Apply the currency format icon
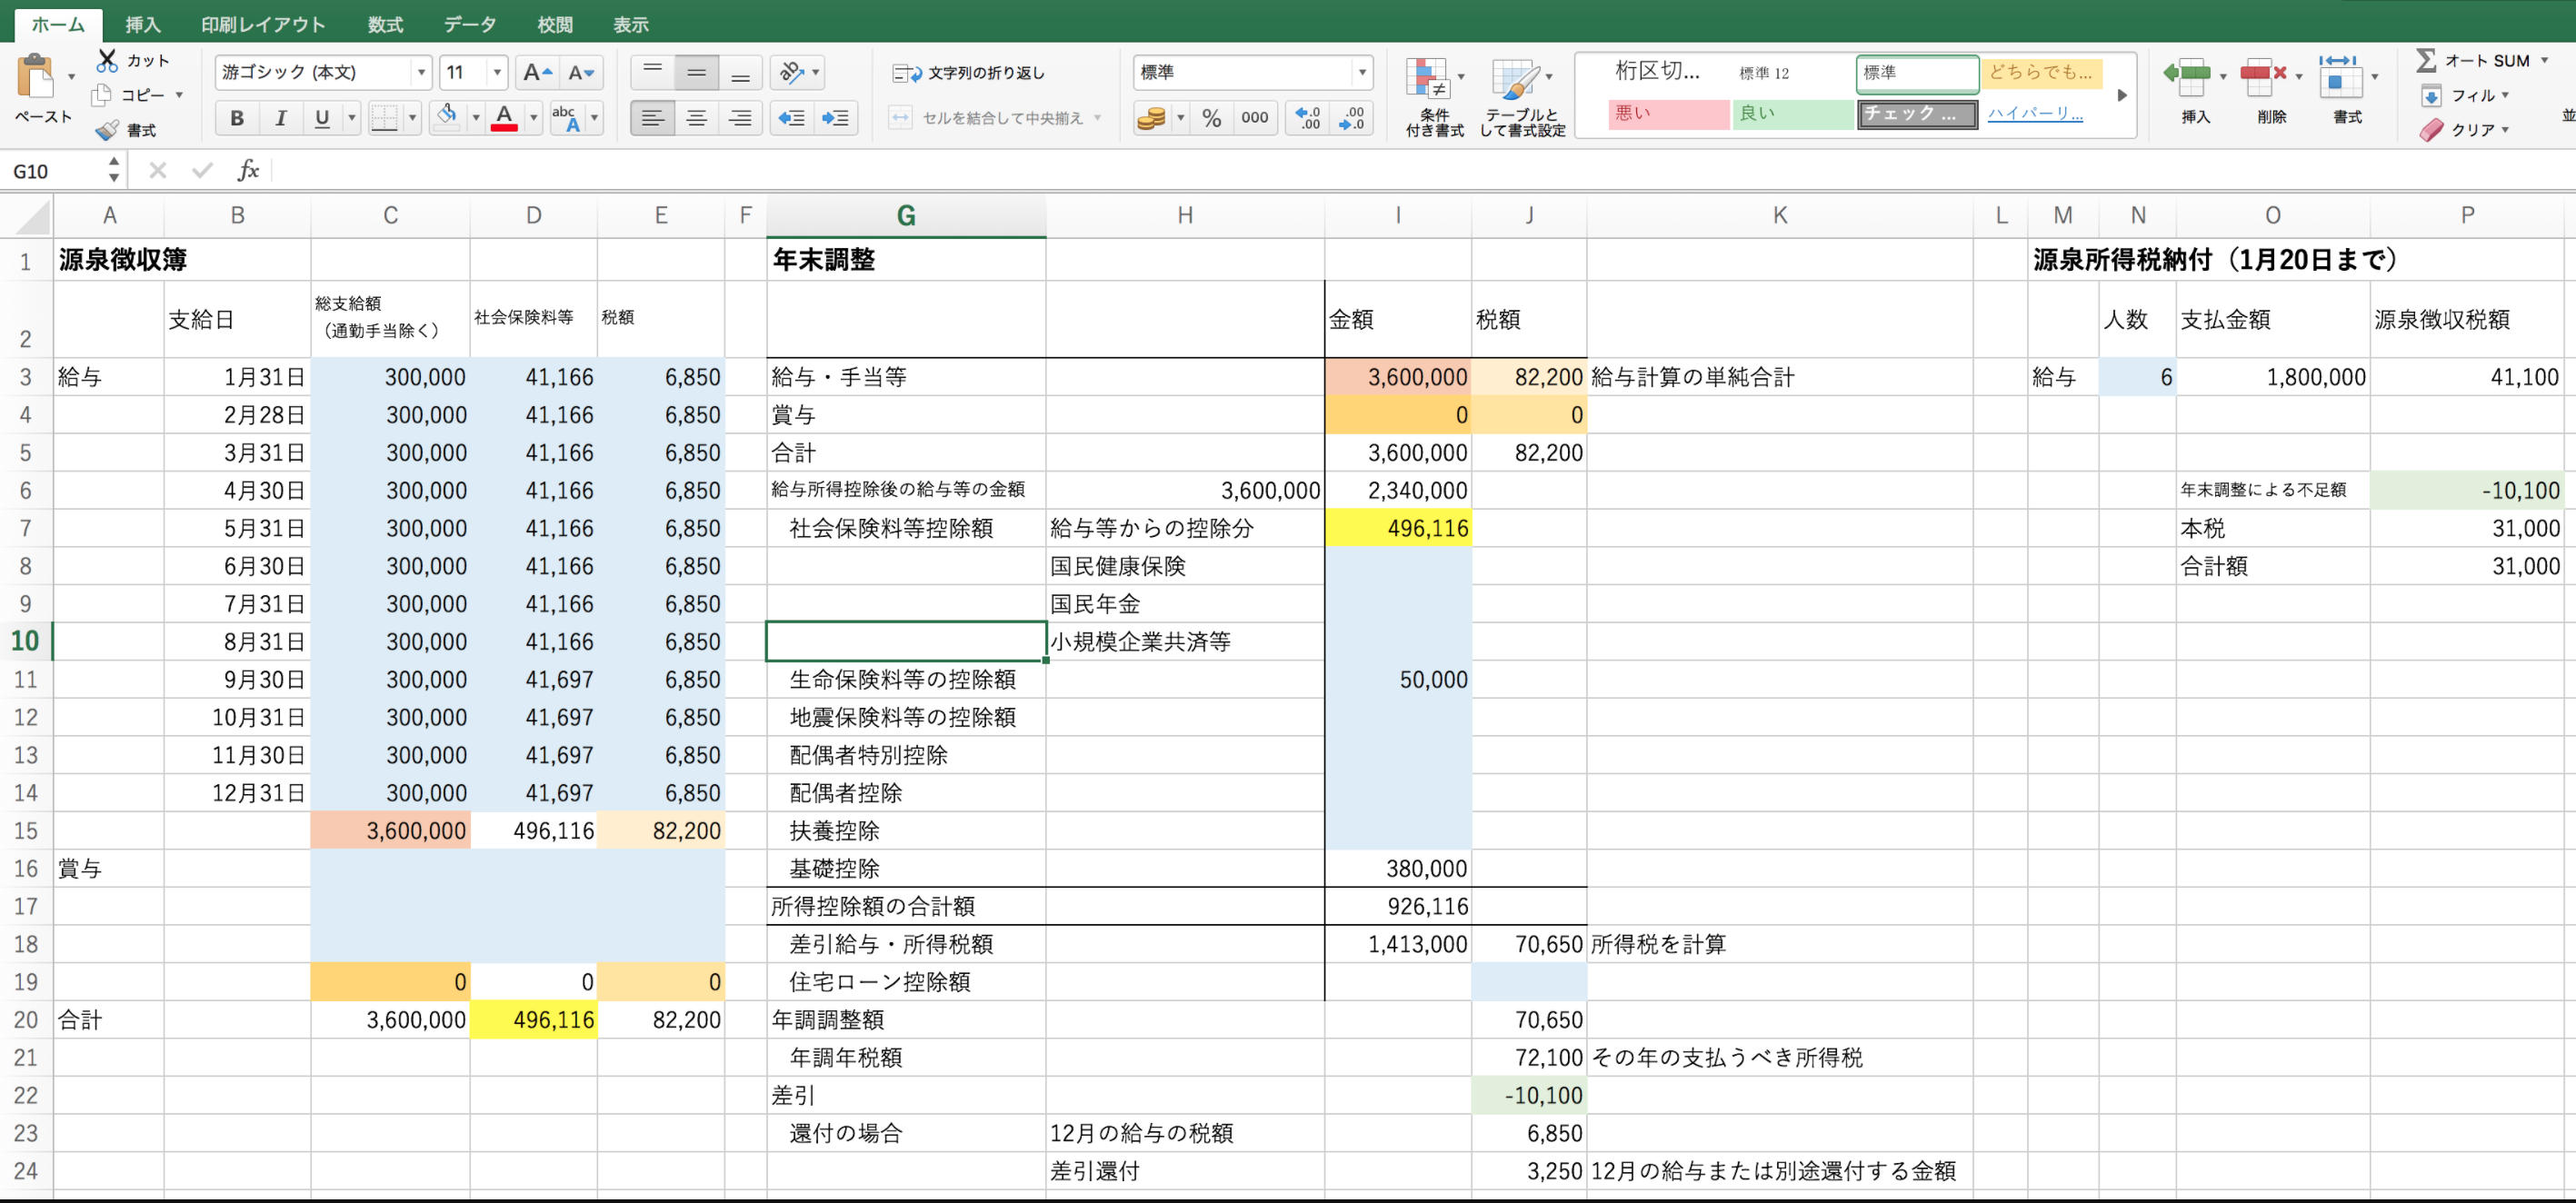 click(1152, 117)
